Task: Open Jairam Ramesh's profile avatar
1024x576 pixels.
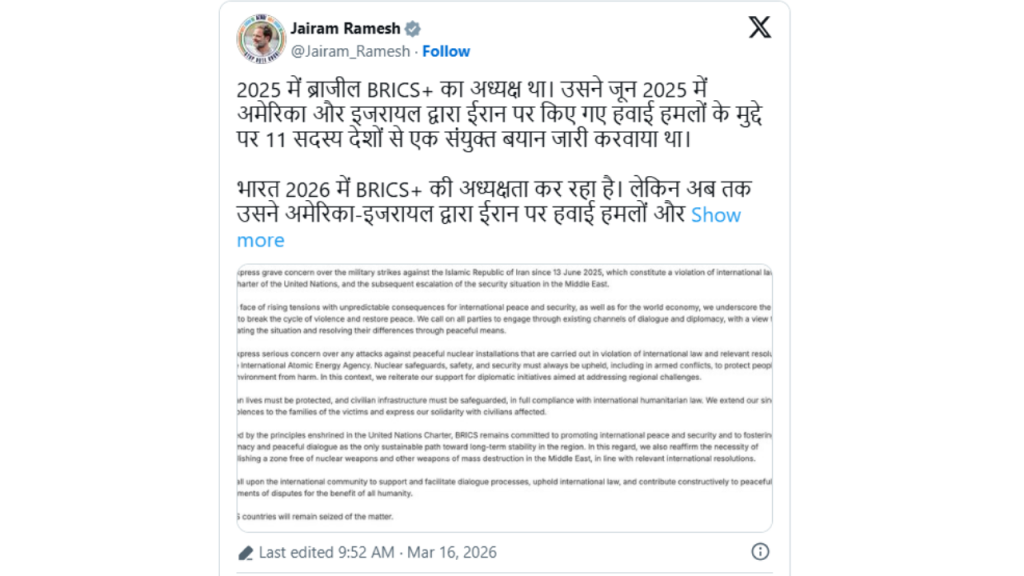Action: (261, 39)
